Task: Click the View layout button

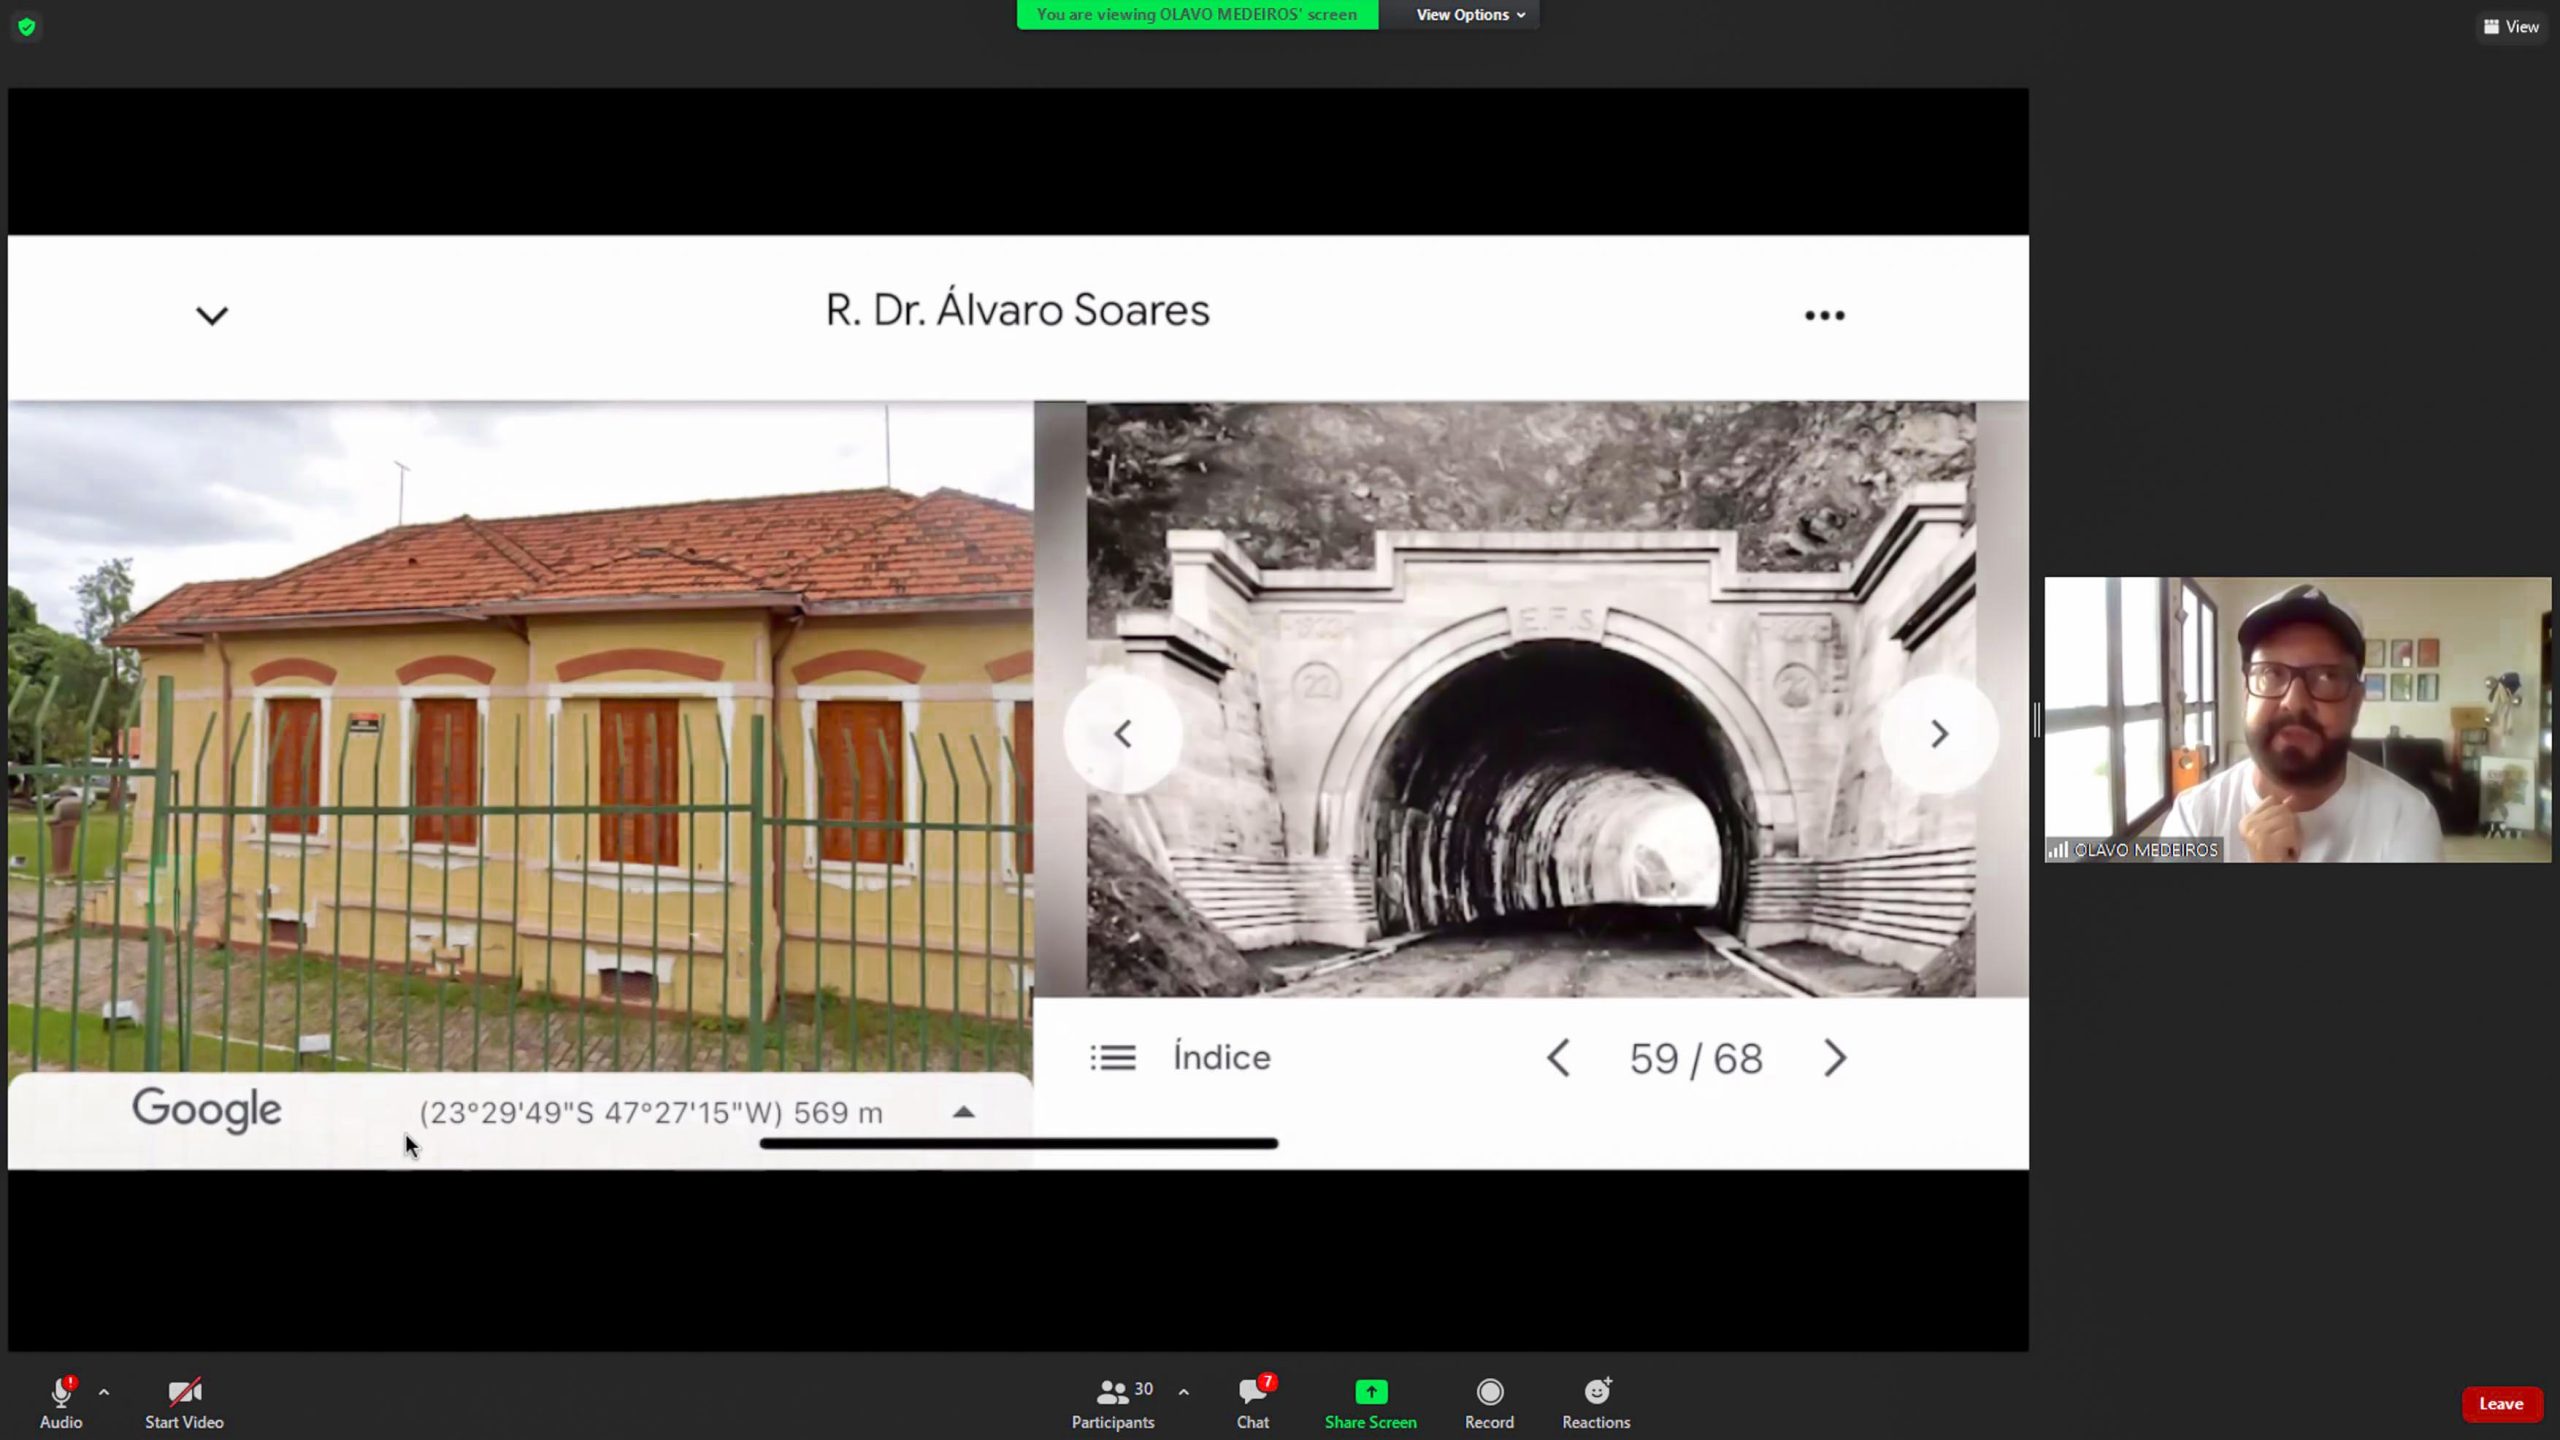Action: point(2511,27)
